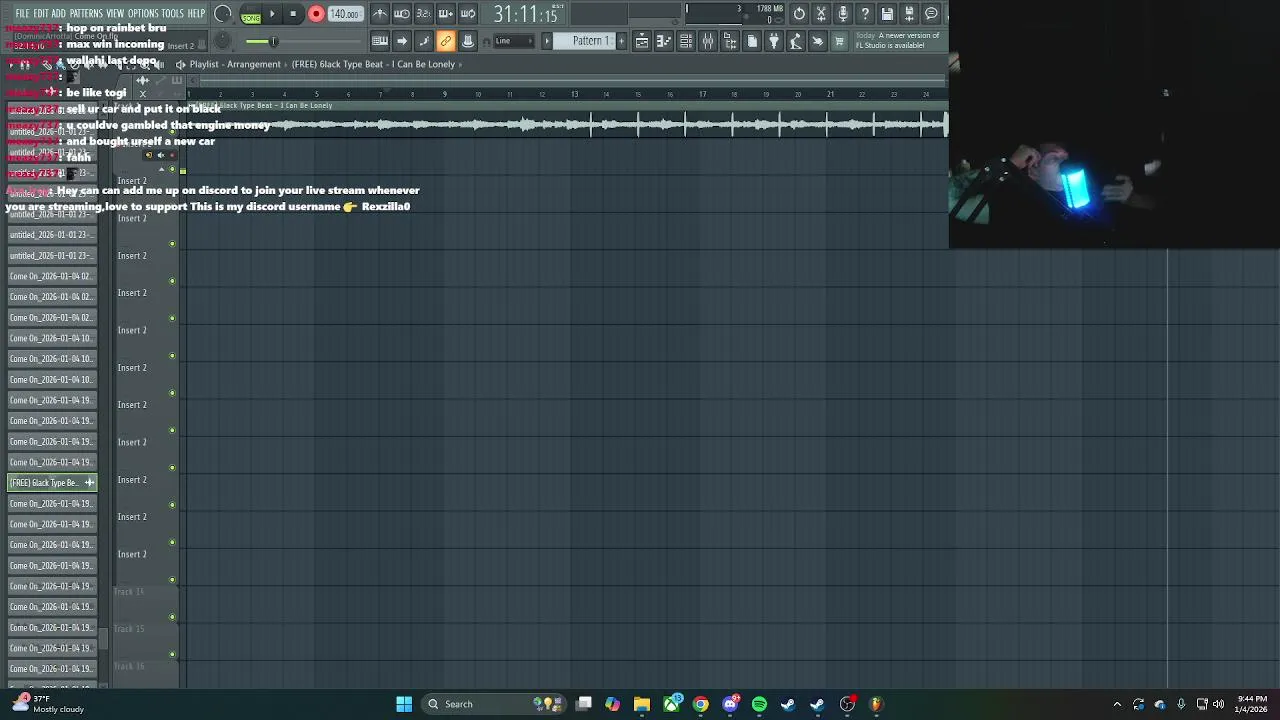Toggle typing keyboard to piano
The width and height of the screenshot is (1280, 720).
tap(380, 41)
